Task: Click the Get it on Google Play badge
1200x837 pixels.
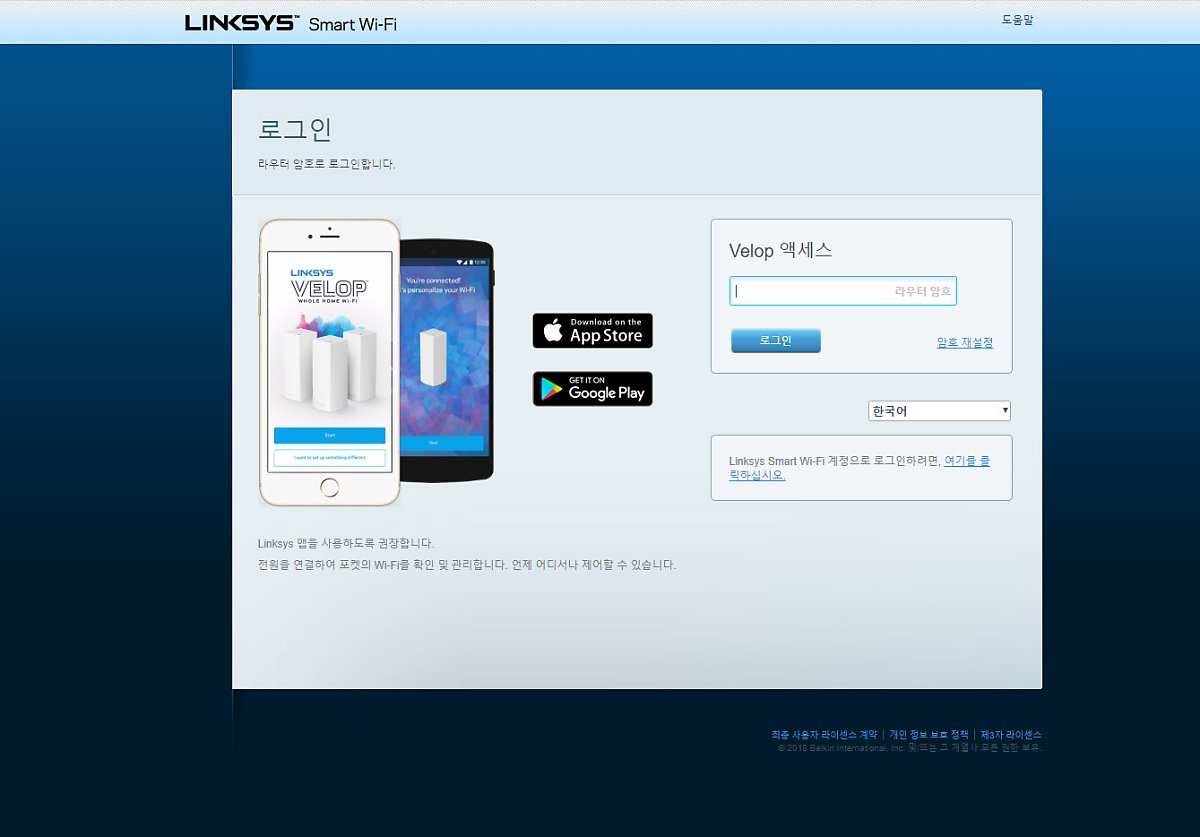Action: 592,389
